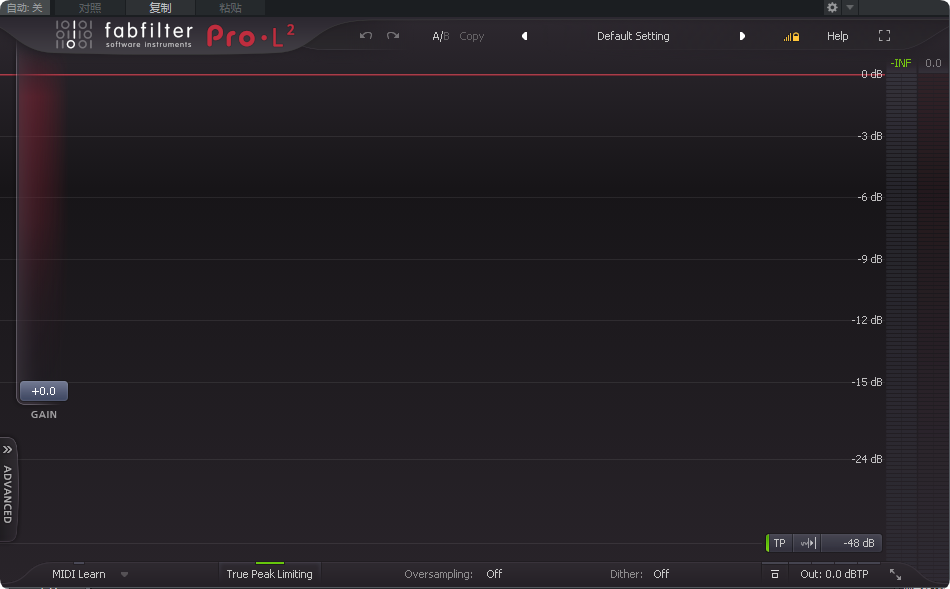Click the GAIN label under slider

pyautogui.click(x=44, y=414)
